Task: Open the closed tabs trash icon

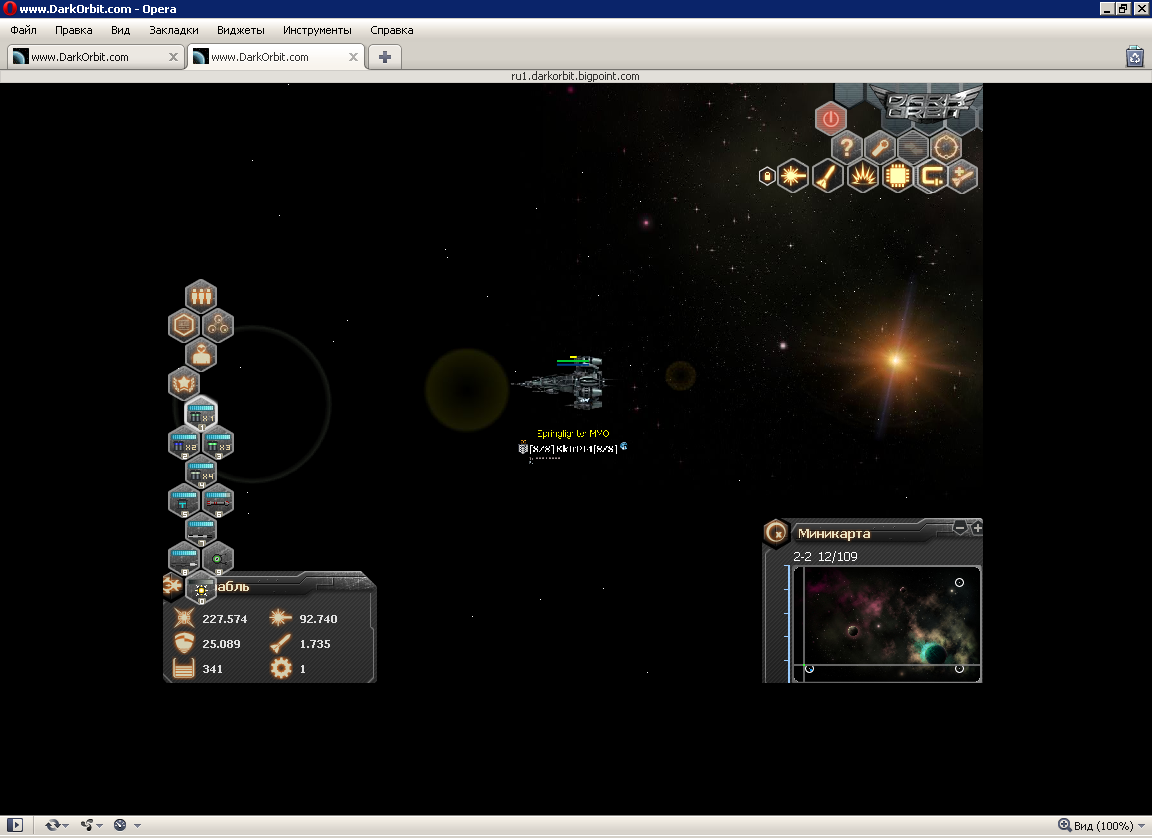Action: [x=1134, y=57]
